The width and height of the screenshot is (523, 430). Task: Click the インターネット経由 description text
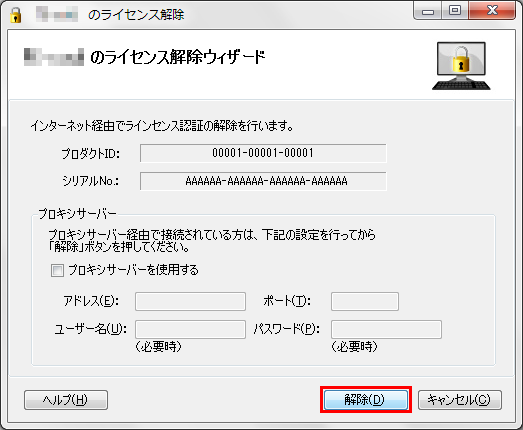point(162,126)
